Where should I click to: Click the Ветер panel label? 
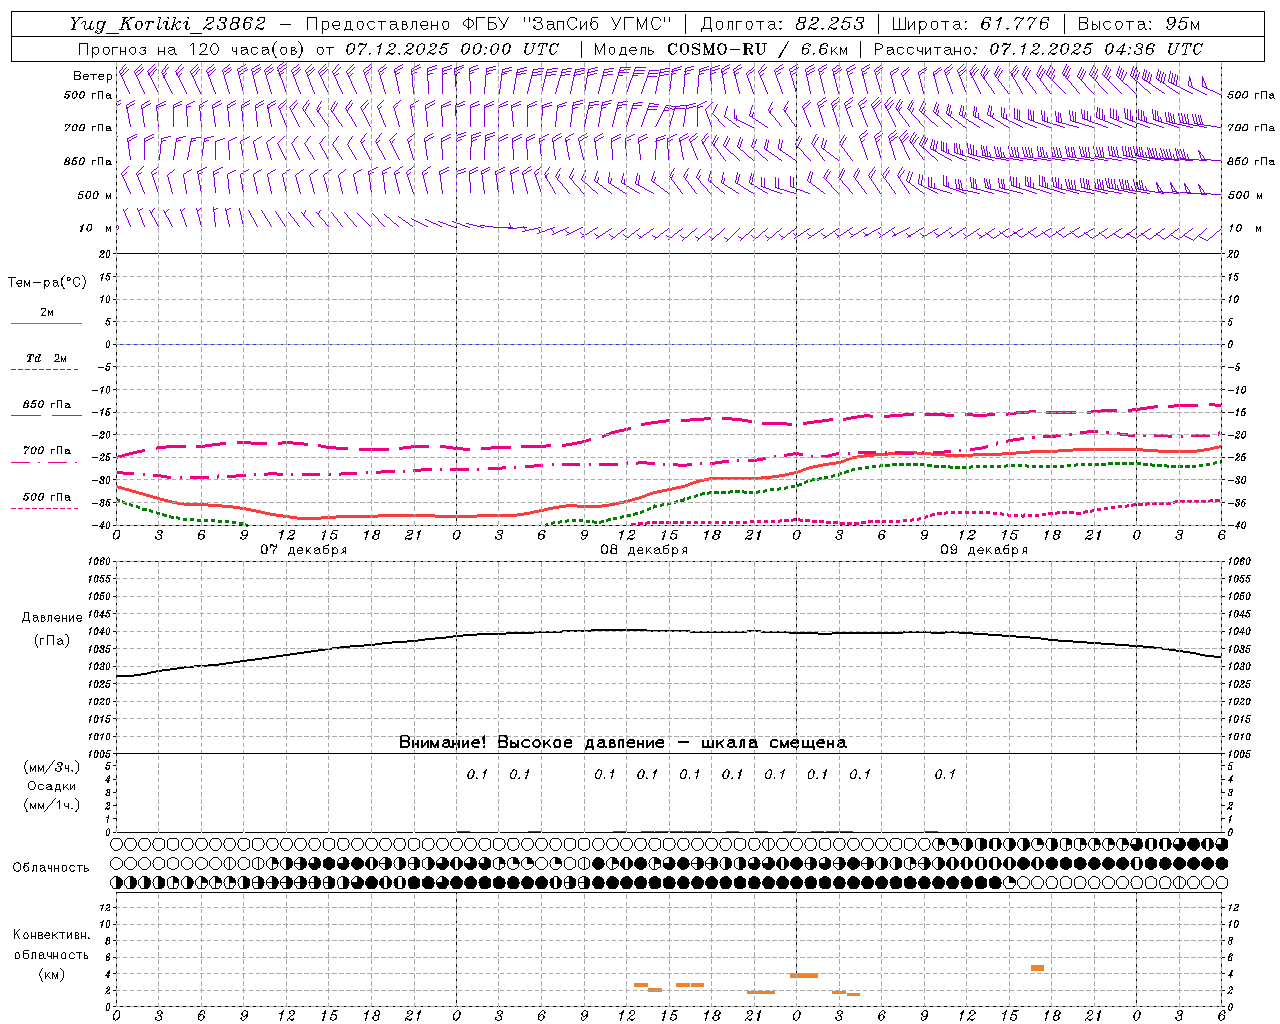(x=93, y=76)
